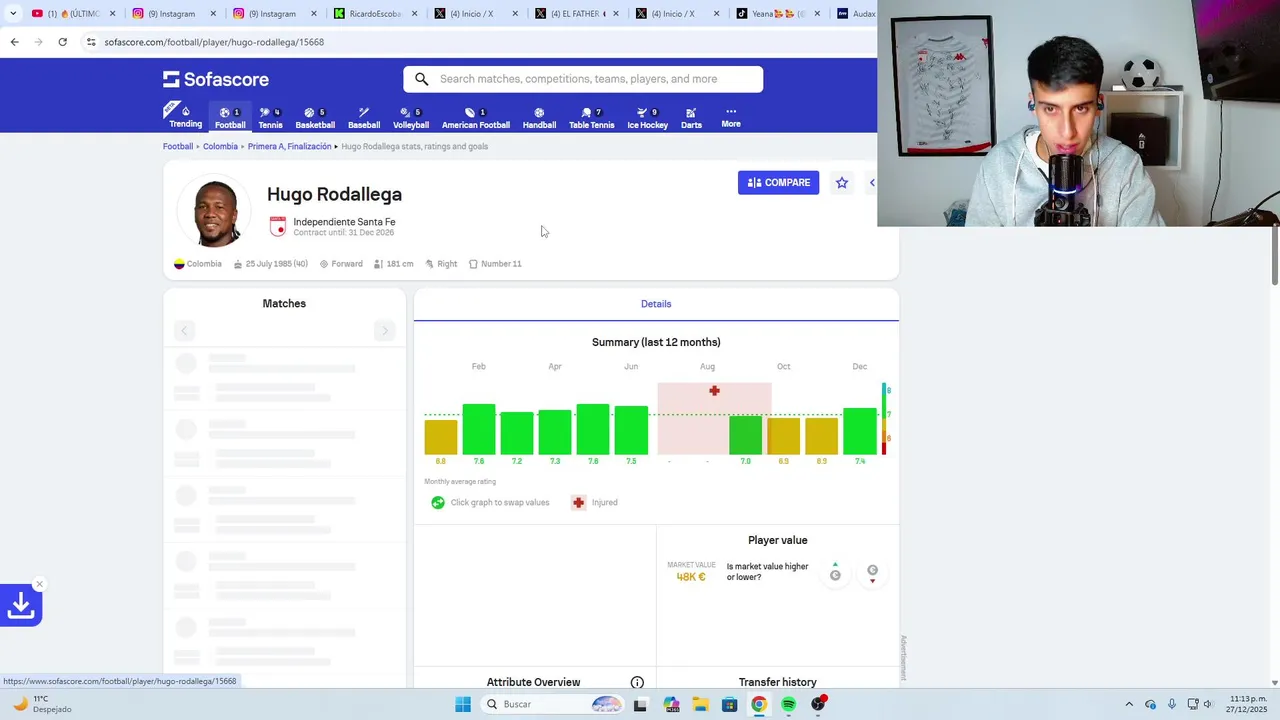Vote market value higher

click(835, 571)
